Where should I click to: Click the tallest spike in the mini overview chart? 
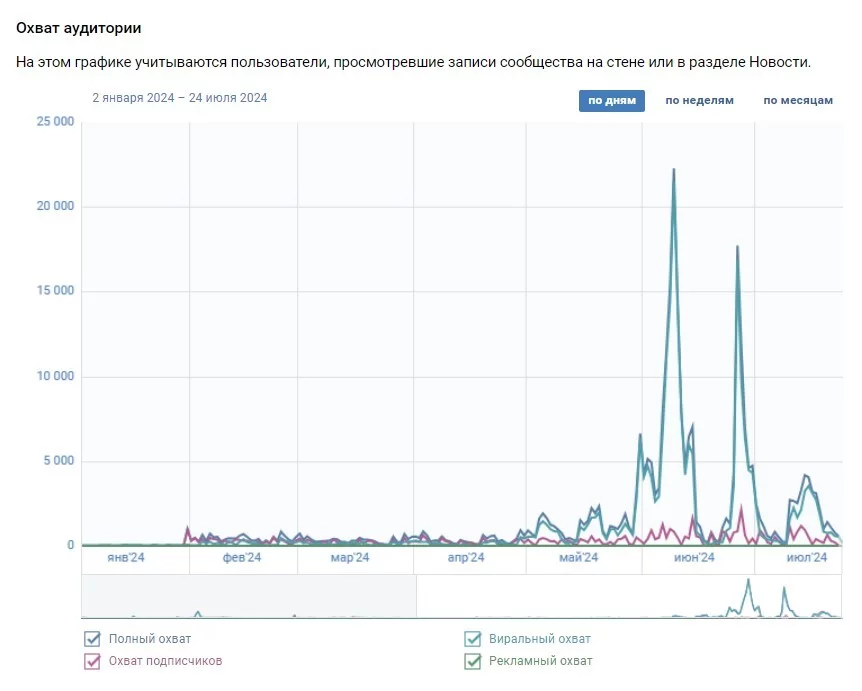748,582
